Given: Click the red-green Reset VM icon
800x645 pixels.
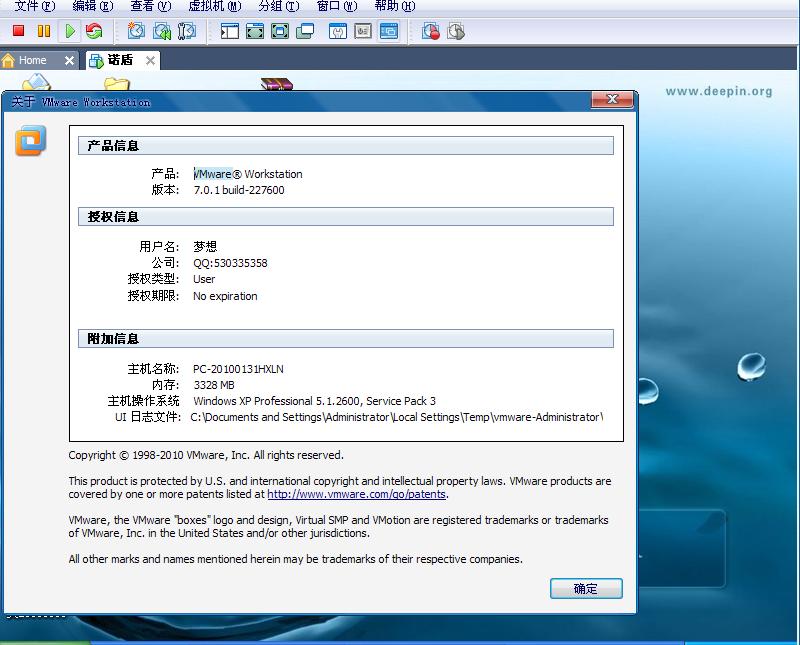Looking at the screenshot, I should pos(94,31).
